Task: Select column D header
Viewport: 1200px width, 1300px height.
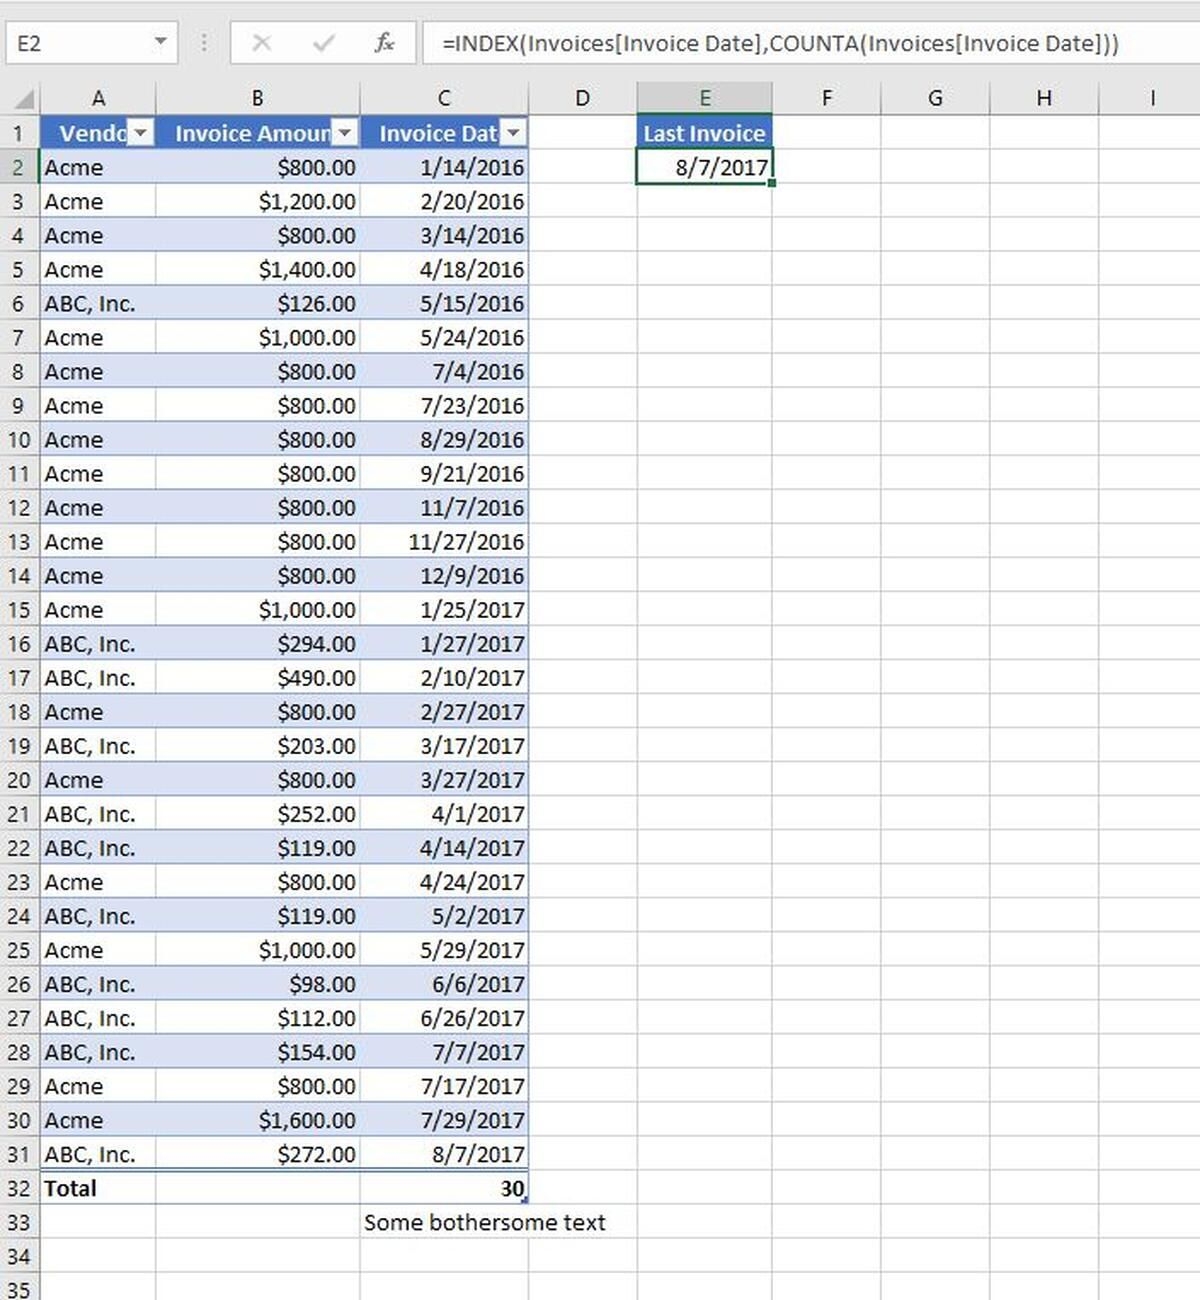Action: (x=583, y=98)
